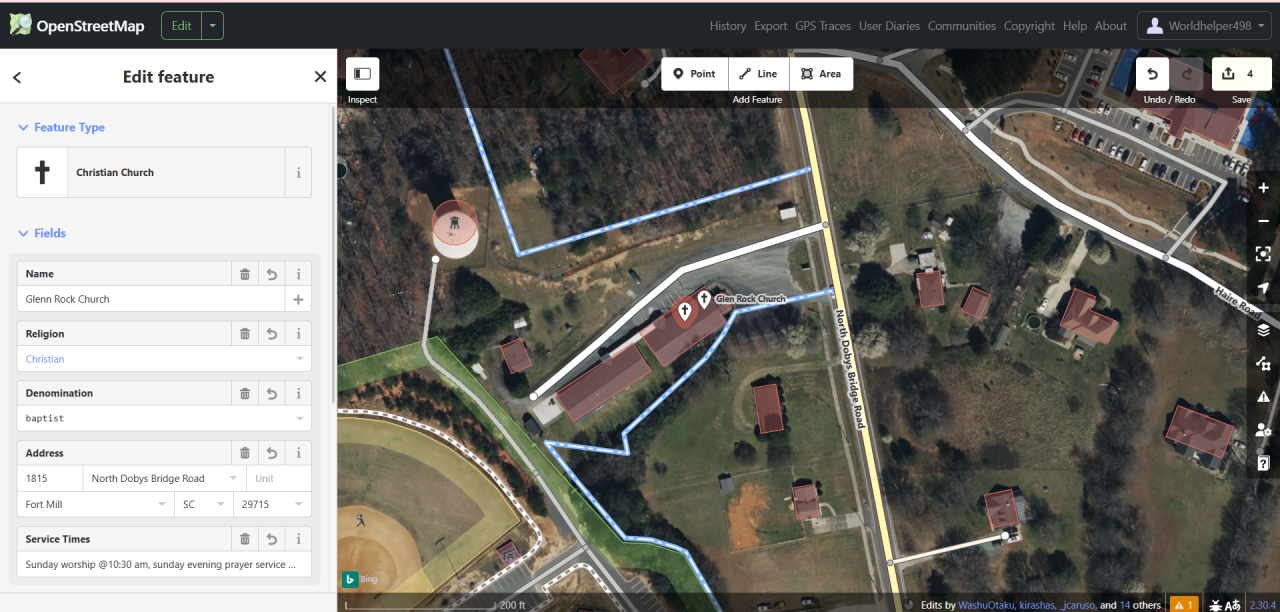
Task: Open the Help panel icon
Action: point(1263,462)
